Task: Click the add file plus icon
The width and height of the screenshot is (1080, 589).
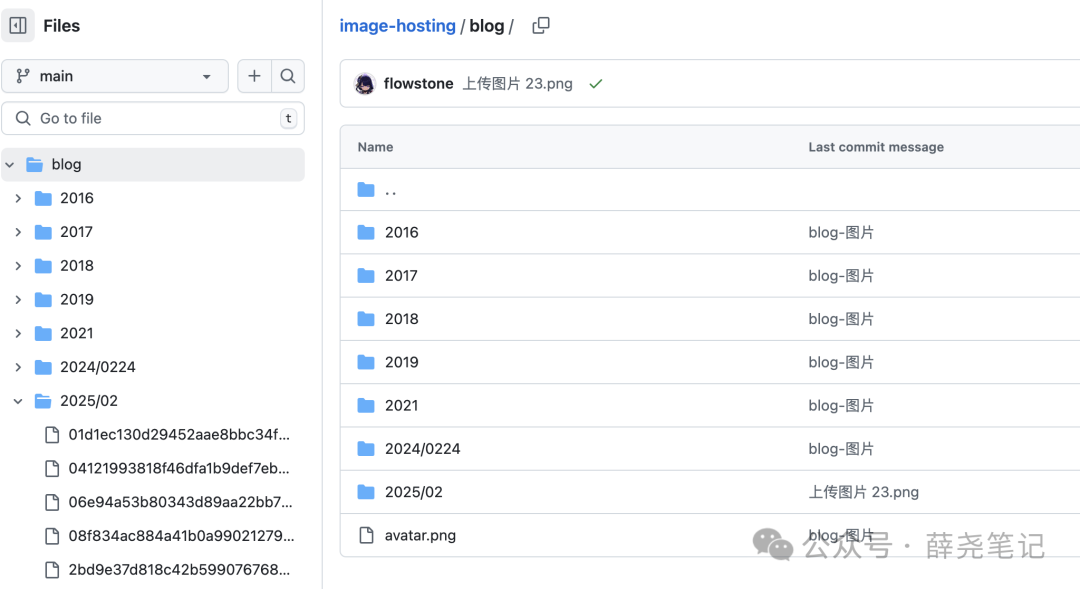Action: (x=254, y=76)
